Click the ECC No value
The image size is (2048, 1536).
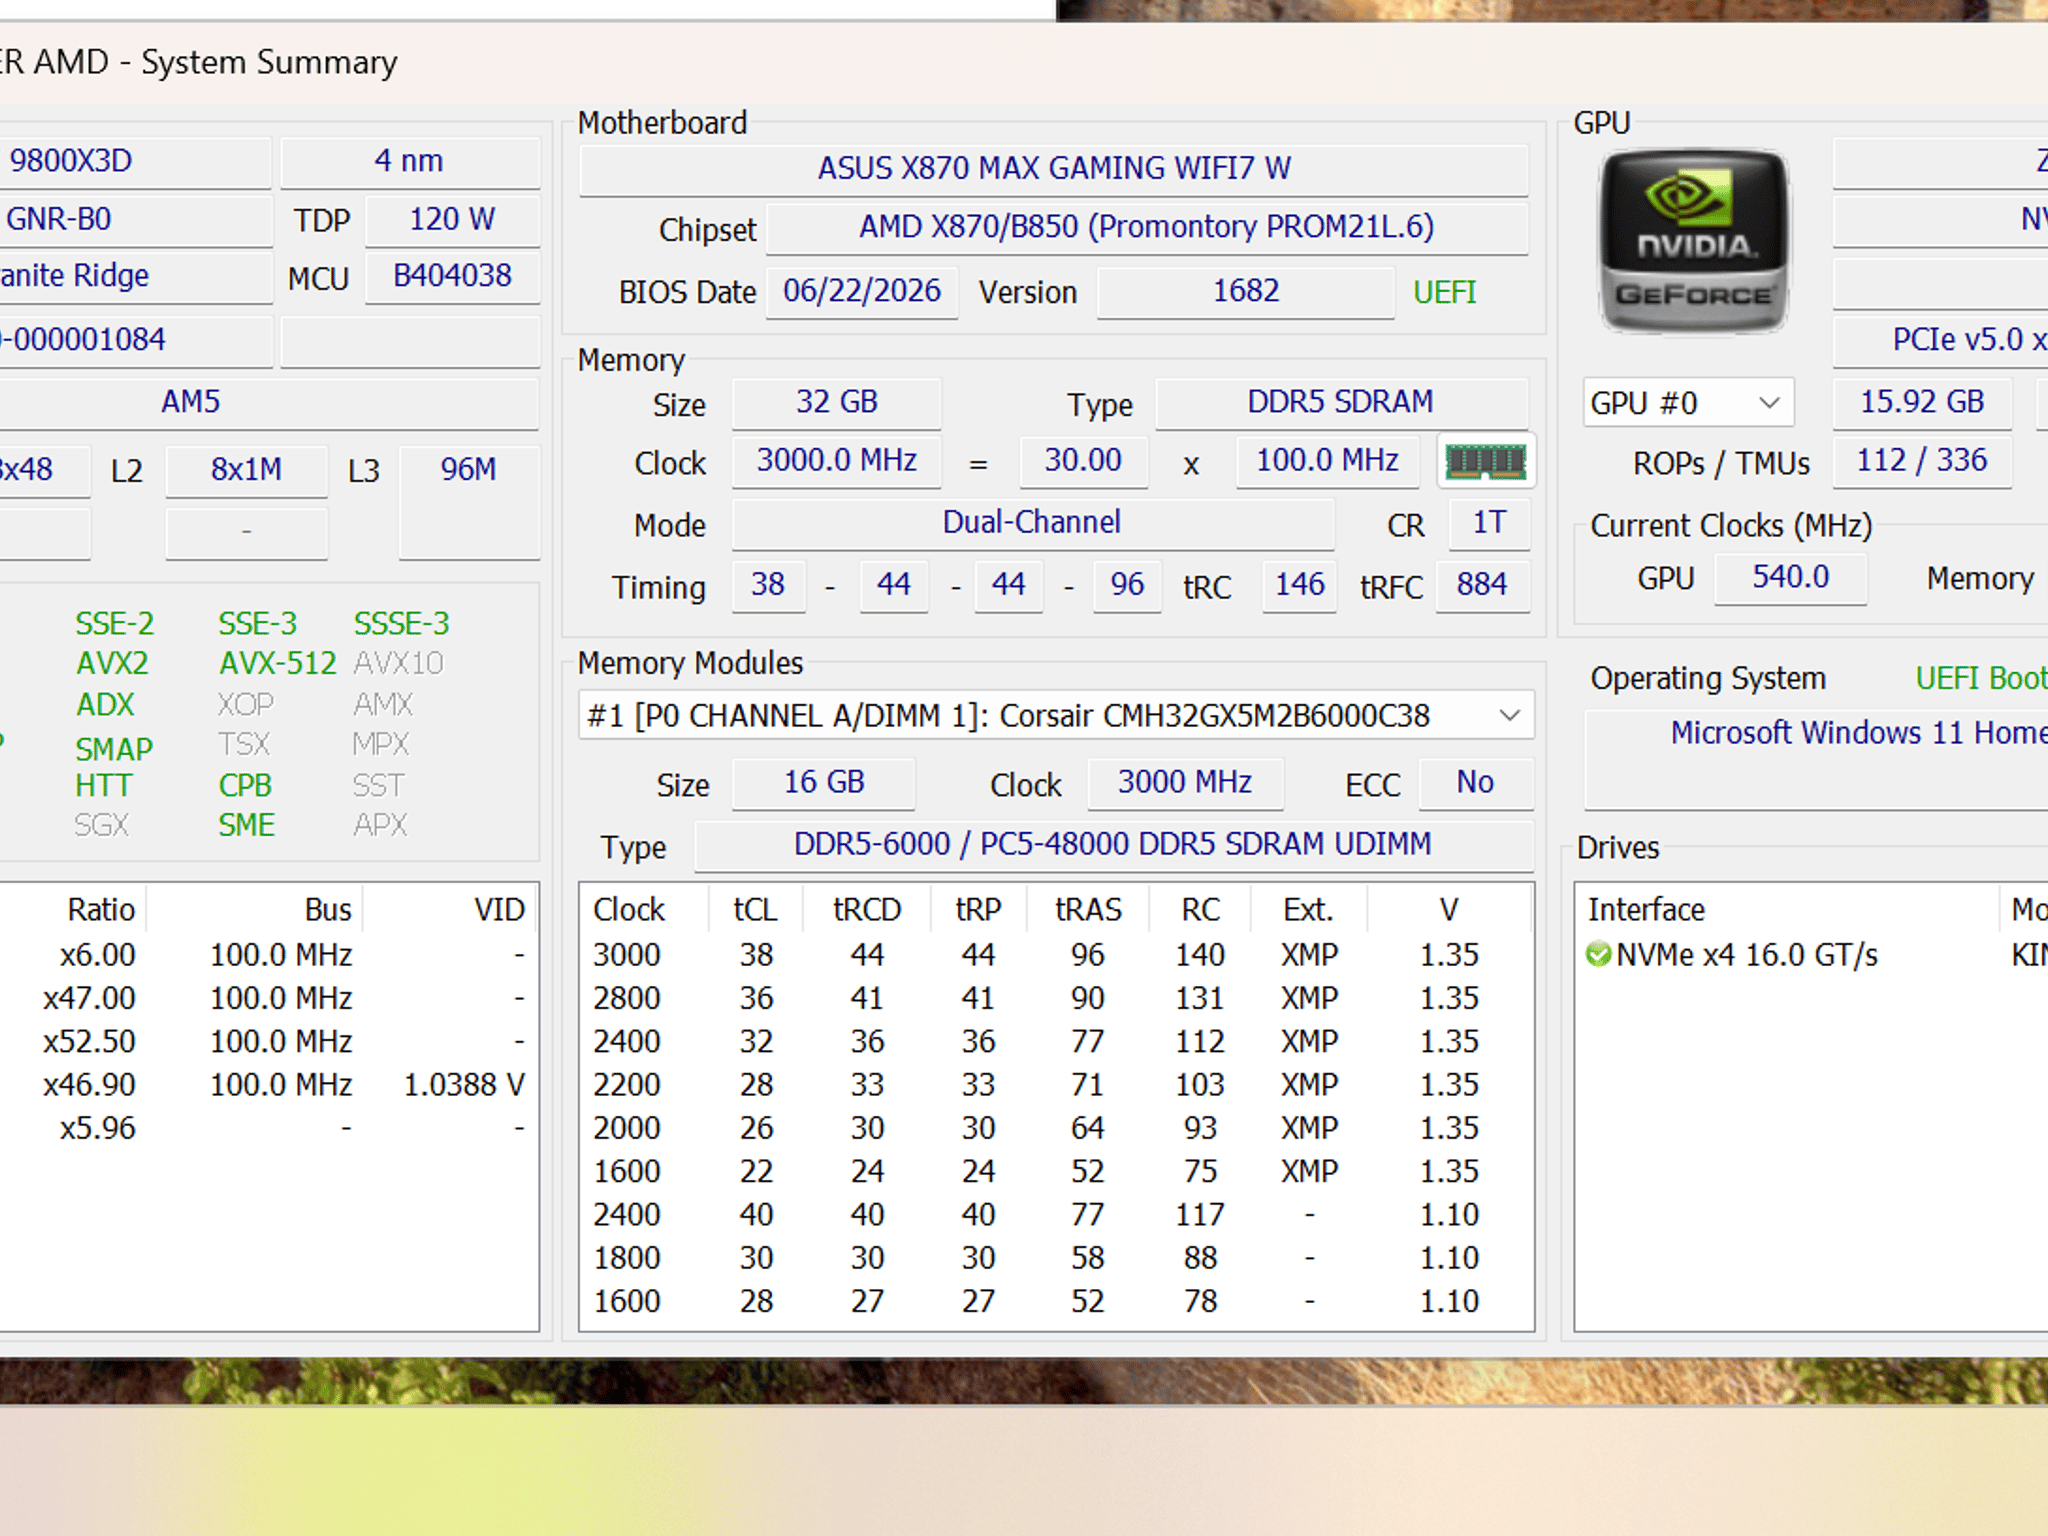pyautogui.click(x=1475, y=782)
